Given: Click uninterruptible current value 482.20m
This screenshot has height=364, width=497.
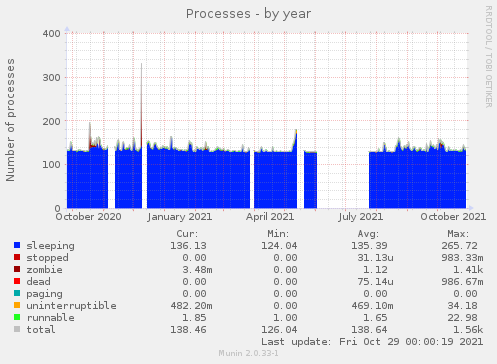Looking at the screenshot, I should pyautogui.click(x=191, y=306).
